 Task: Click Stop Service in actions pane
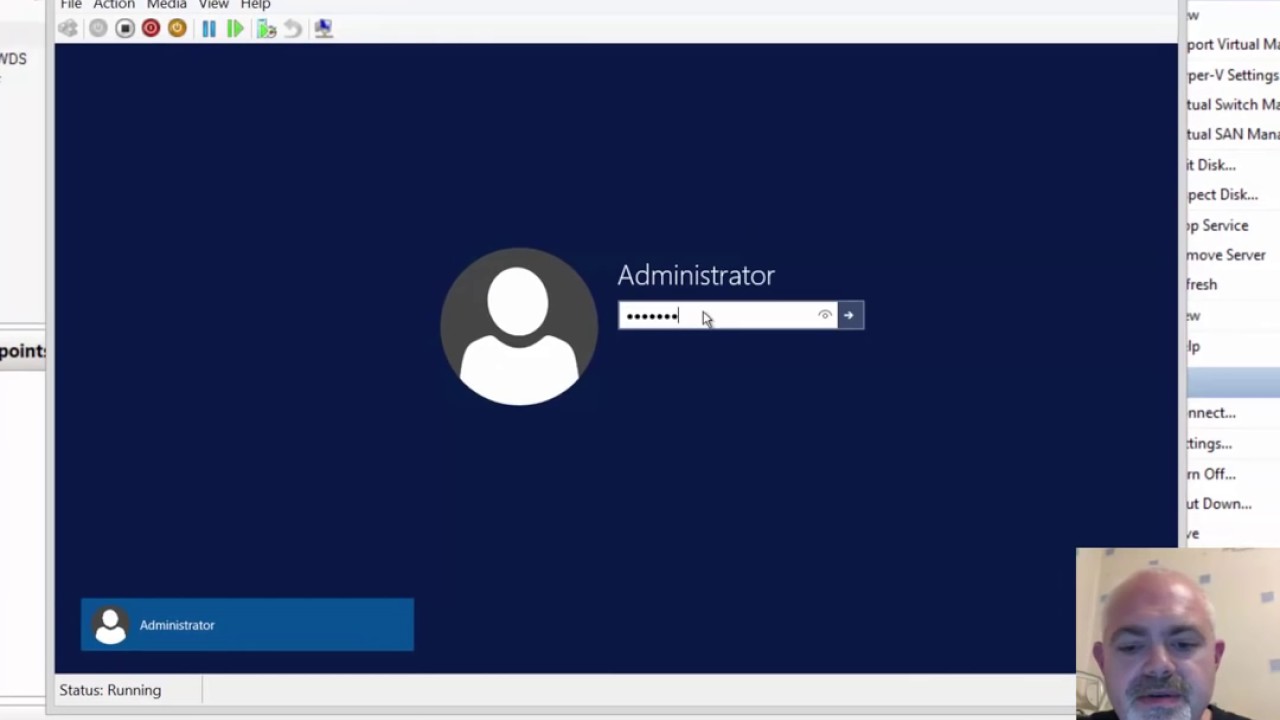(x=1218, y=225)
